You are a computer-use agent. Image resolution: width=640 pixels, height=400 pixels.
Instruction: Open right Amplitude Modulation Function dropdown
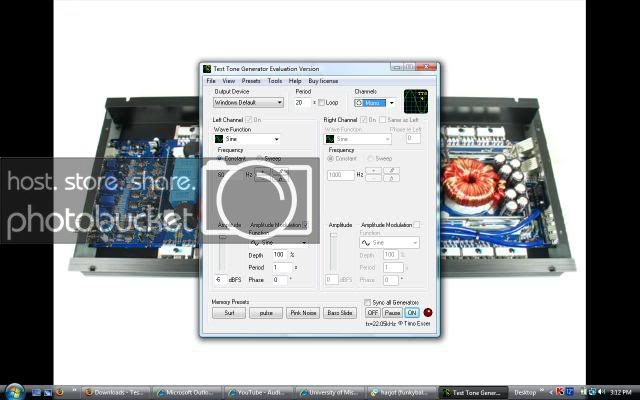tap(389, 242)
